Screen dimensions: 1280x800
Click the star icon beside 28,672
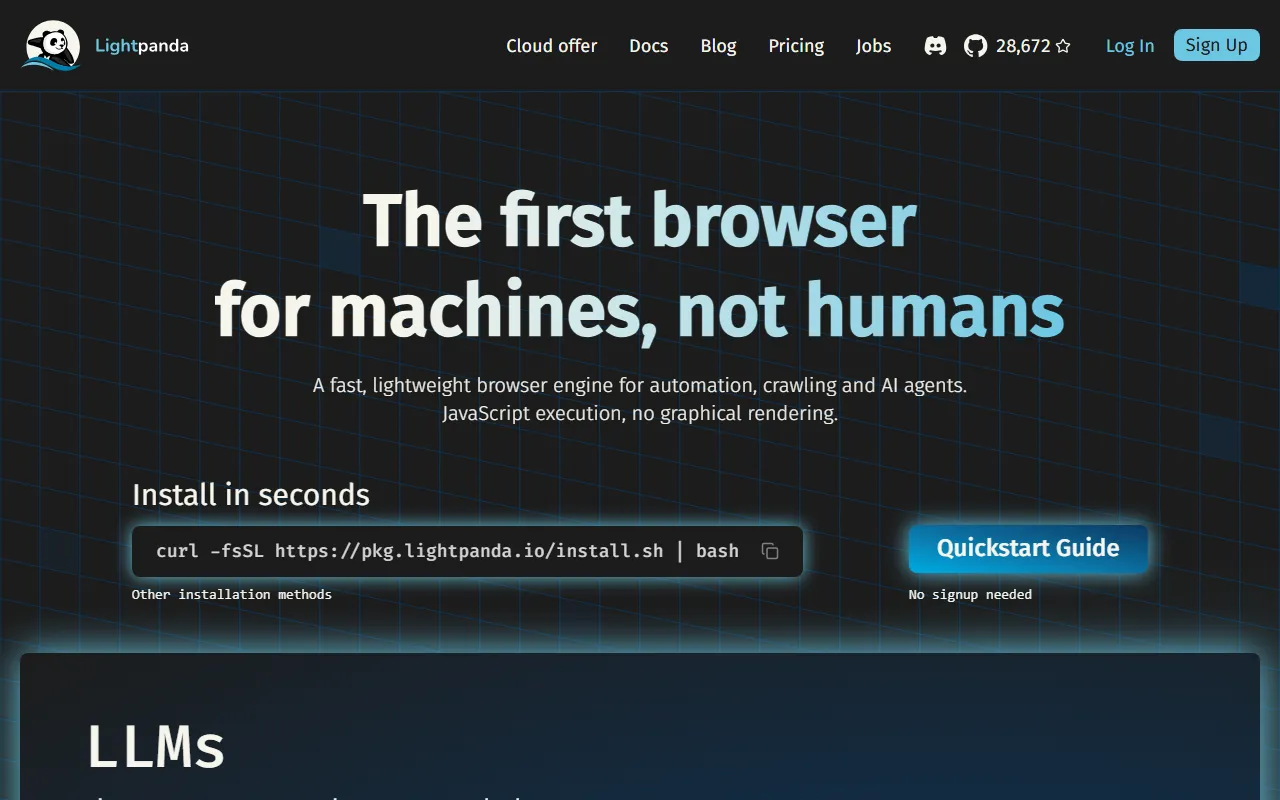pyautogui.click(x=1063, y=46)
